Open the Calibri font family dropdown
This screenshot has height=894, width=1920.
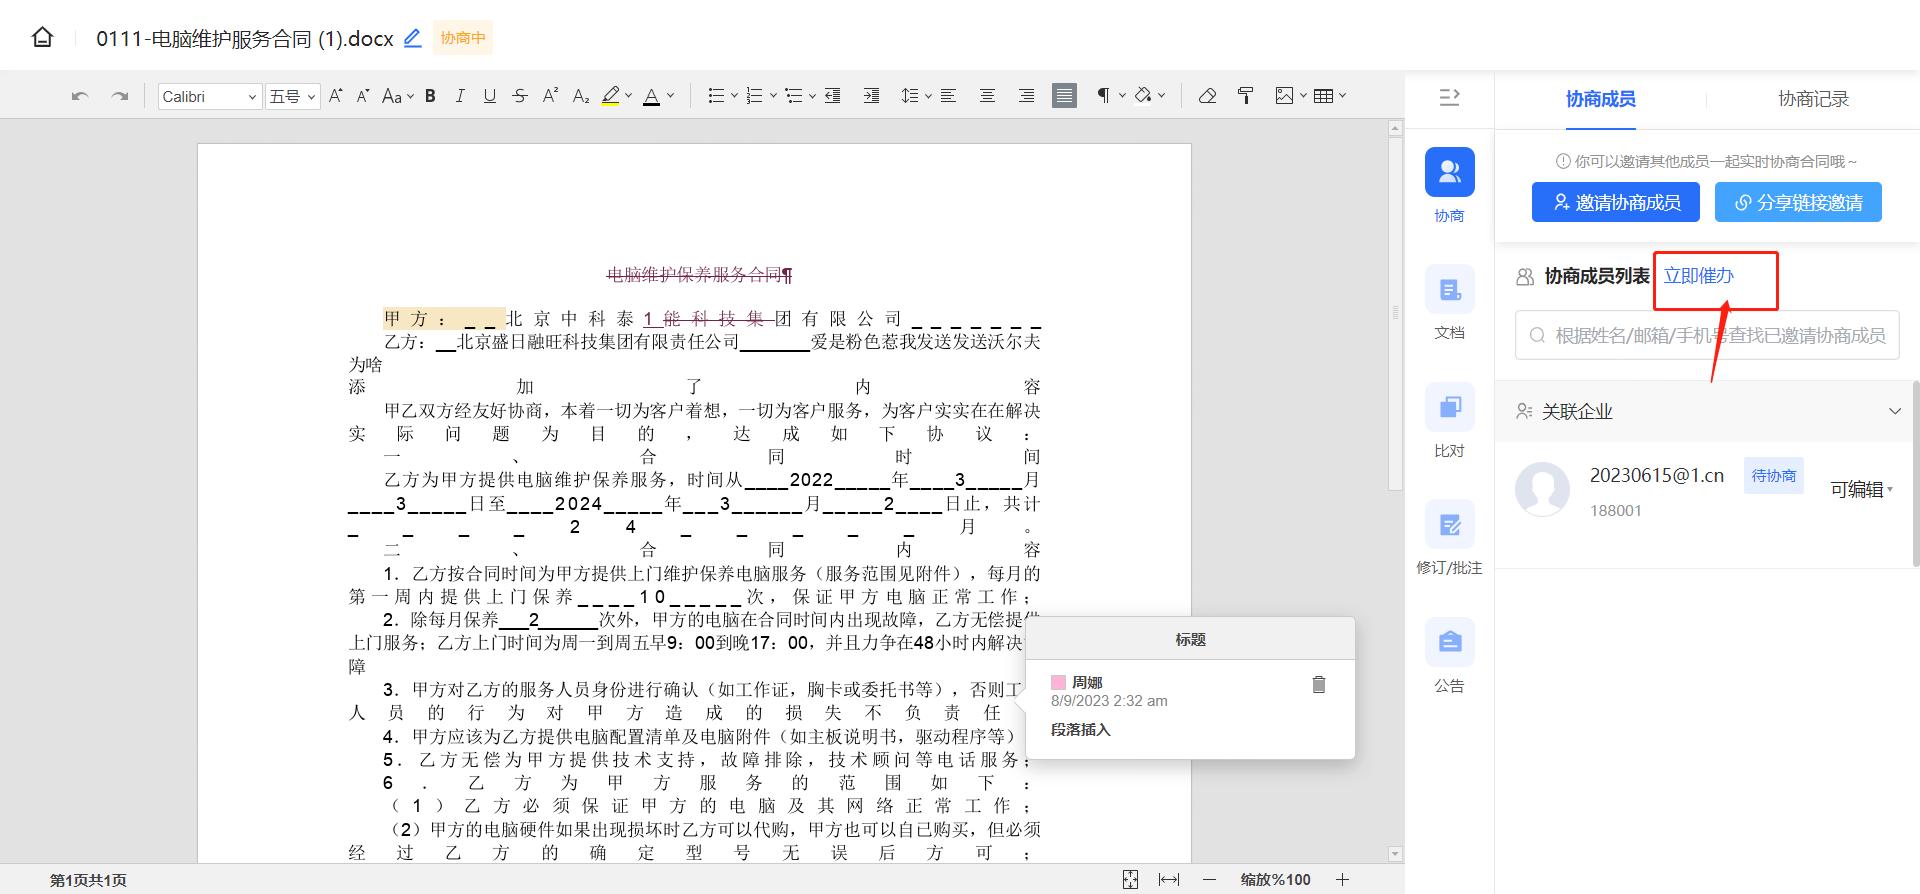[x=209, y=96]
